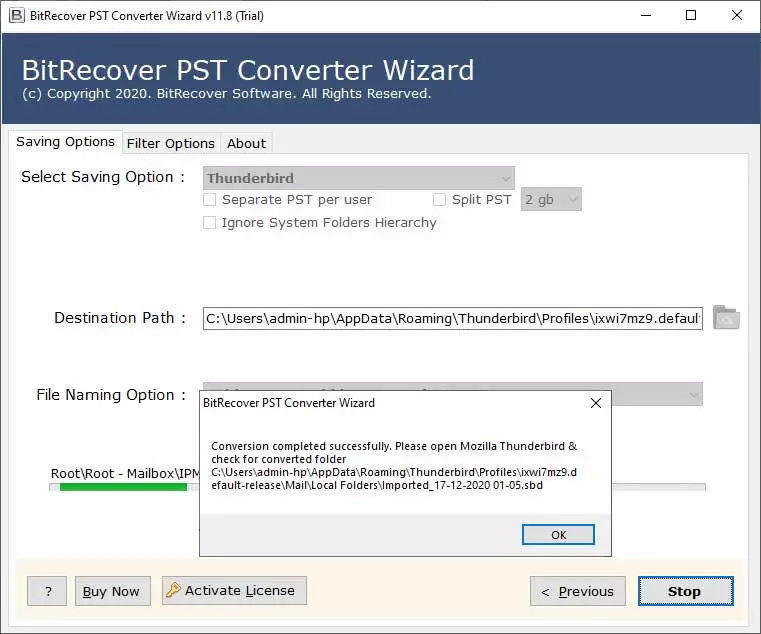761x634 pixels.
Task: Open the About tab
Action: tap(247, 144)
